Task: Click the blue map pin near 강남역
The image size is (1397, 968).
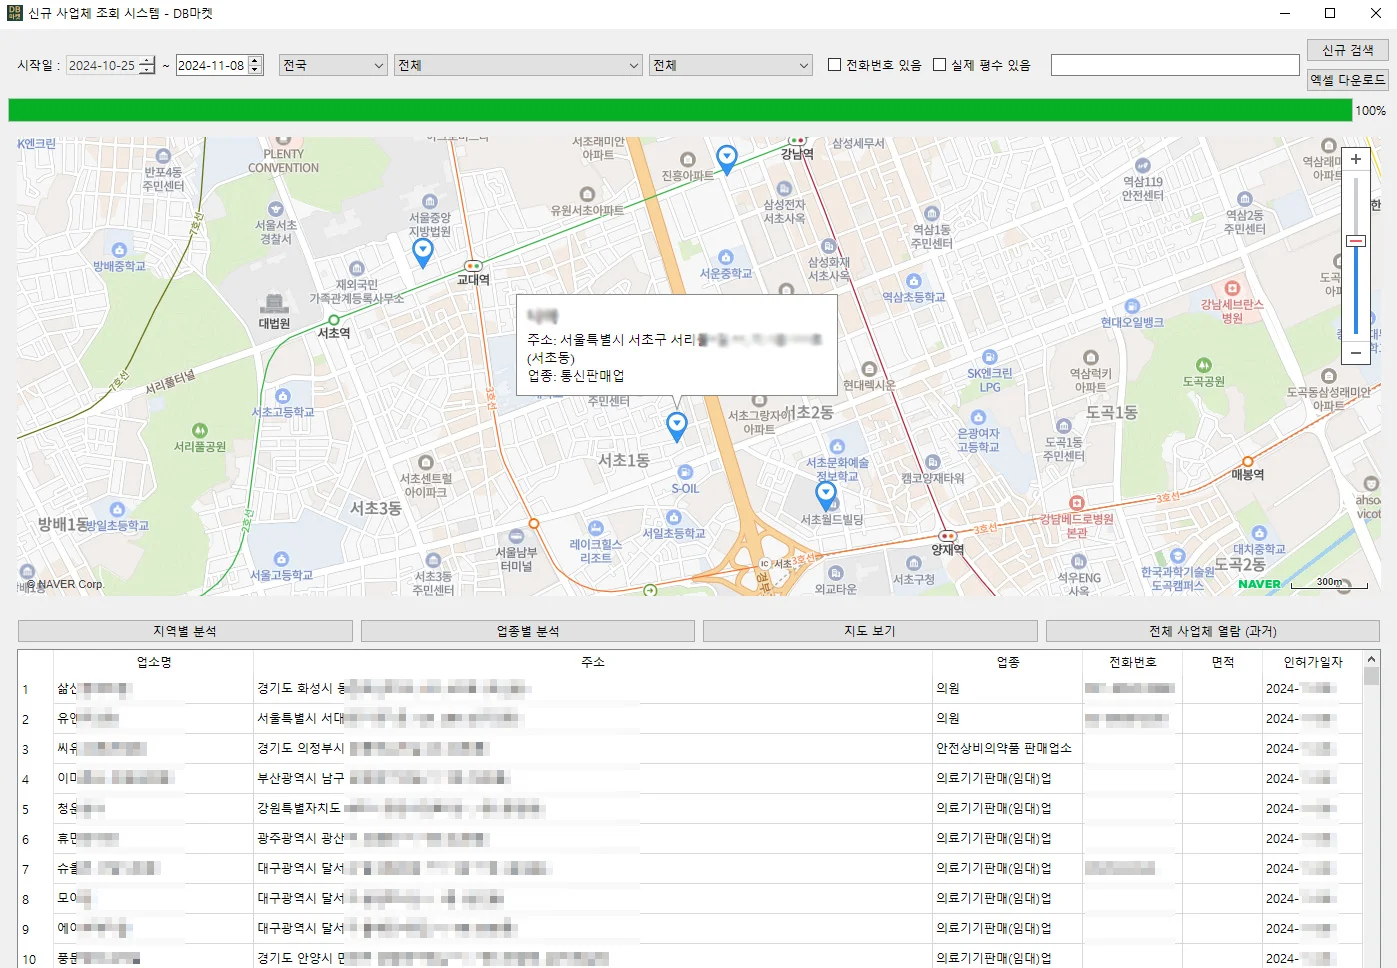Action: point(727,158)
